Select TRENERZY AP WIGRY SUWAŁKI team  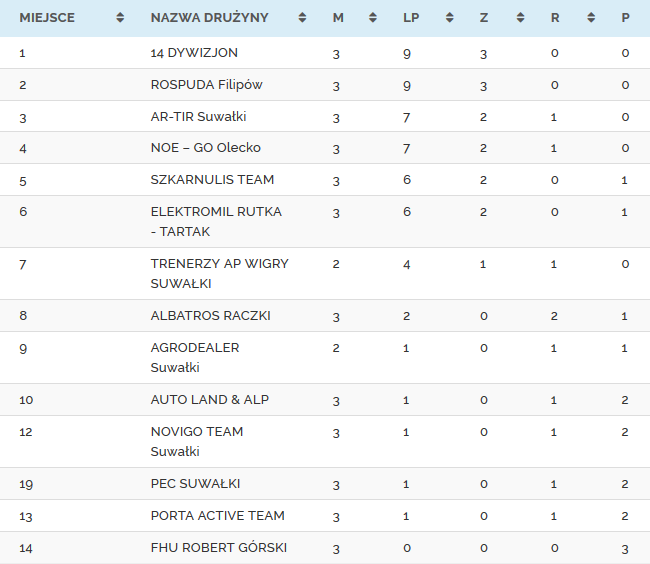tap(219, 273)
